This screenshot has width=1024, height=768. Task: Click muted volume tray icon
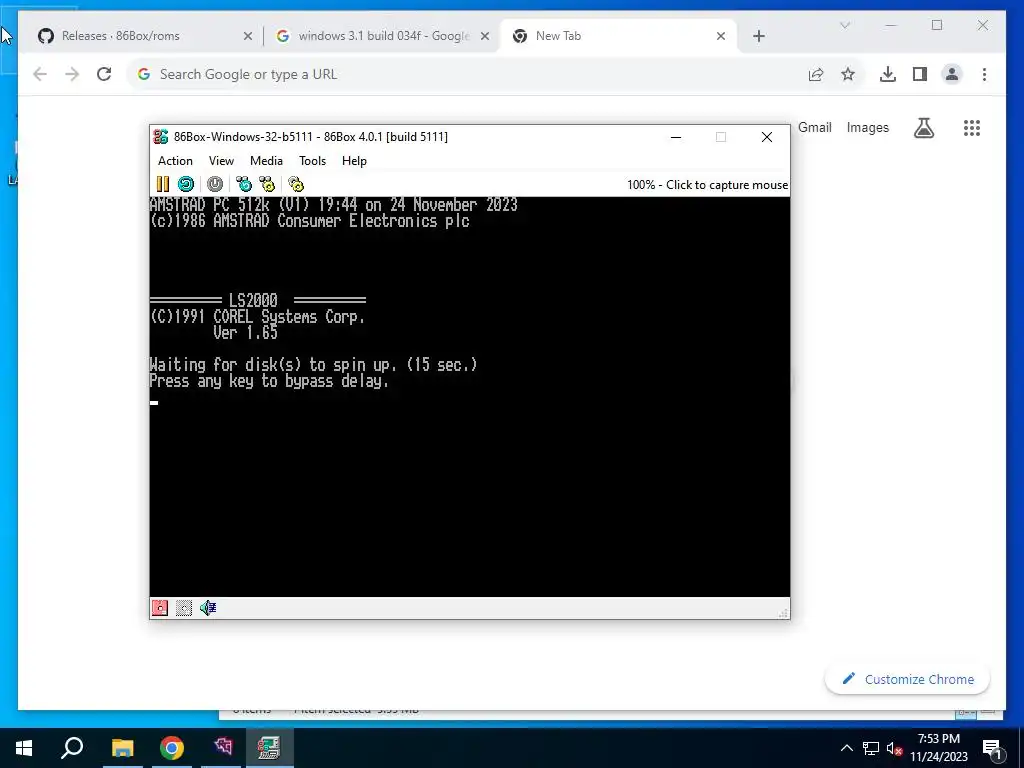(894, 748)
